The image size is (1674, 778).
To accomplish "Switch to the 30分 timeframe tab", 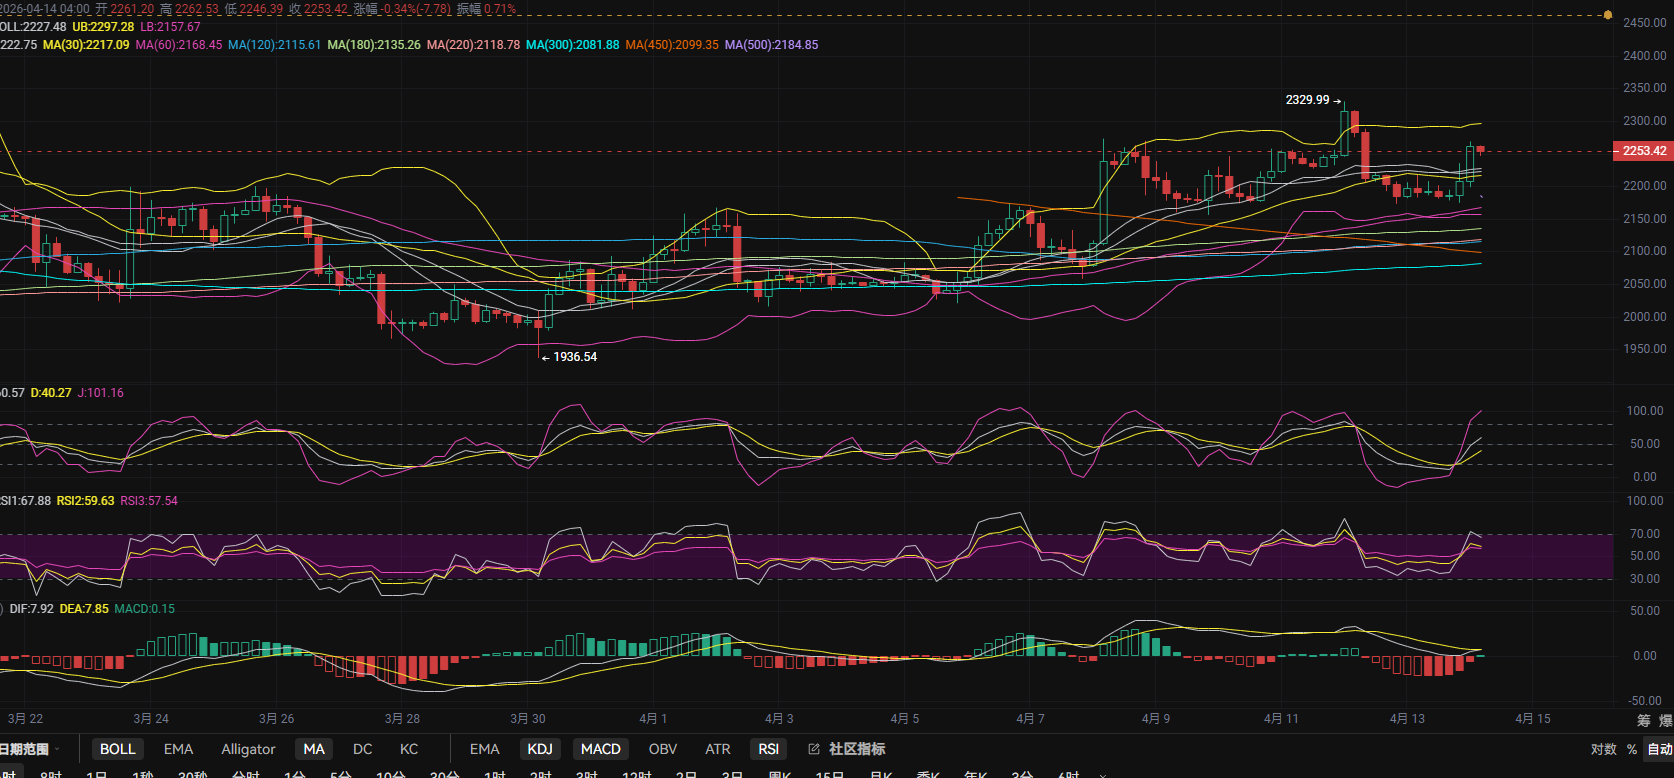I will (444, 775).
